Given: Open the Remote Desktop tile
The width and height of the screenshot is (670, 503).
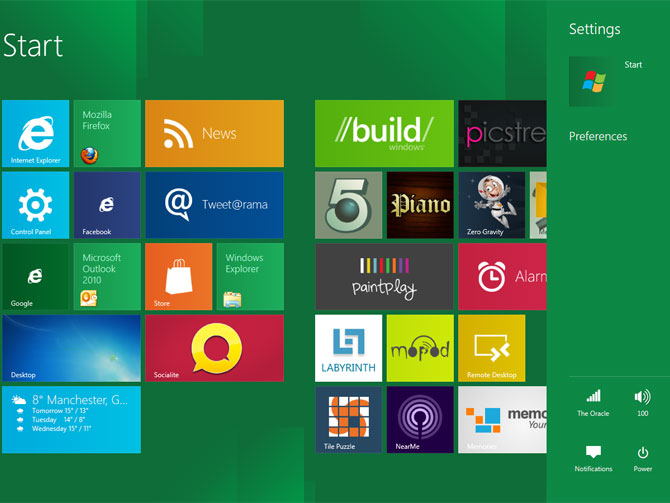Looking at the screenshot, I should tap(491, 348).
